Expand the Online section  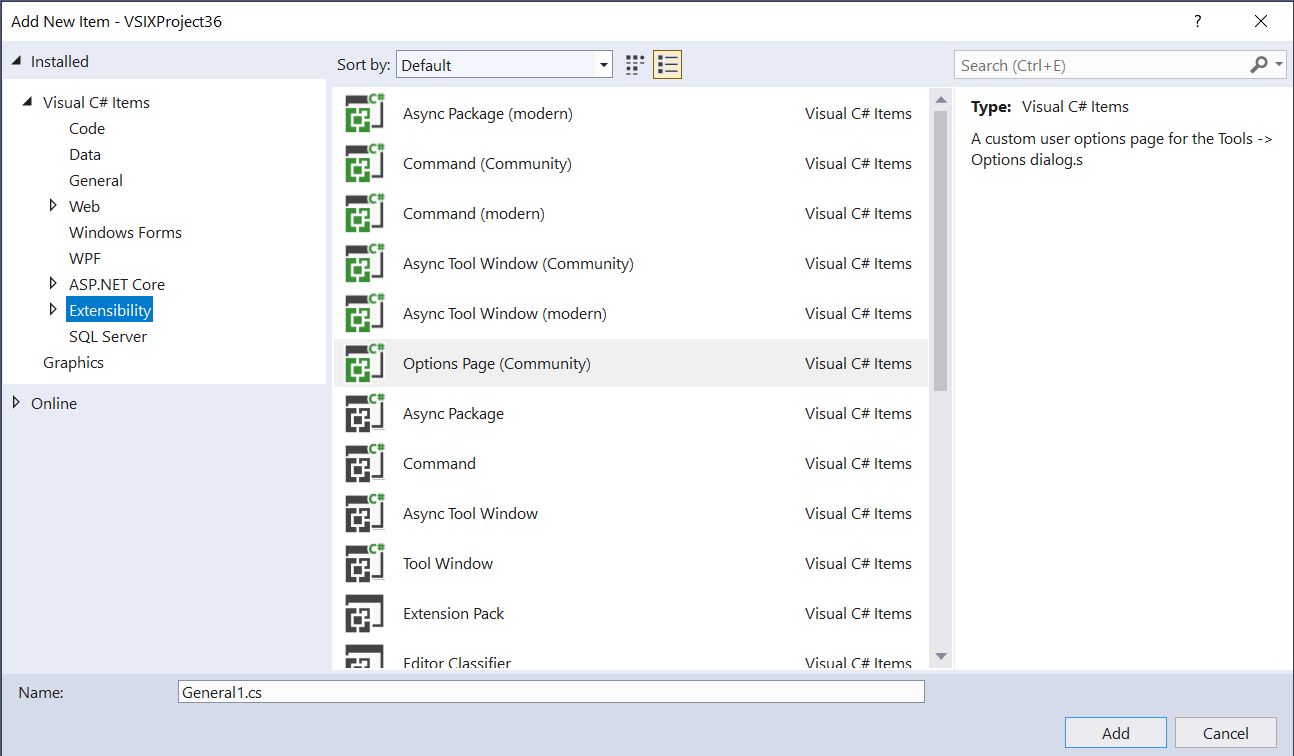pyautogui.click(x=15, y=403)
